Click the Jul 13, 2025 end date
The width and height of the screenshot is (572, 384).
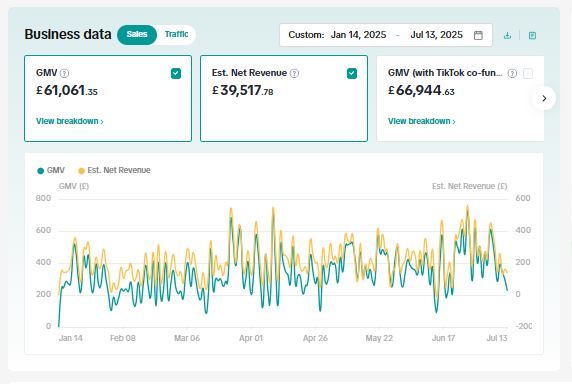pos(436,35)
